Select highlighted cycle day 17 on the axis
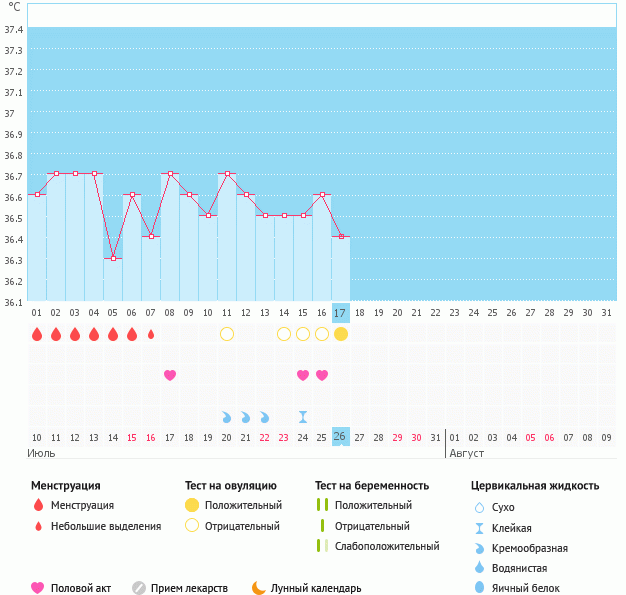The image size is (626, 595). coord(341,312)
